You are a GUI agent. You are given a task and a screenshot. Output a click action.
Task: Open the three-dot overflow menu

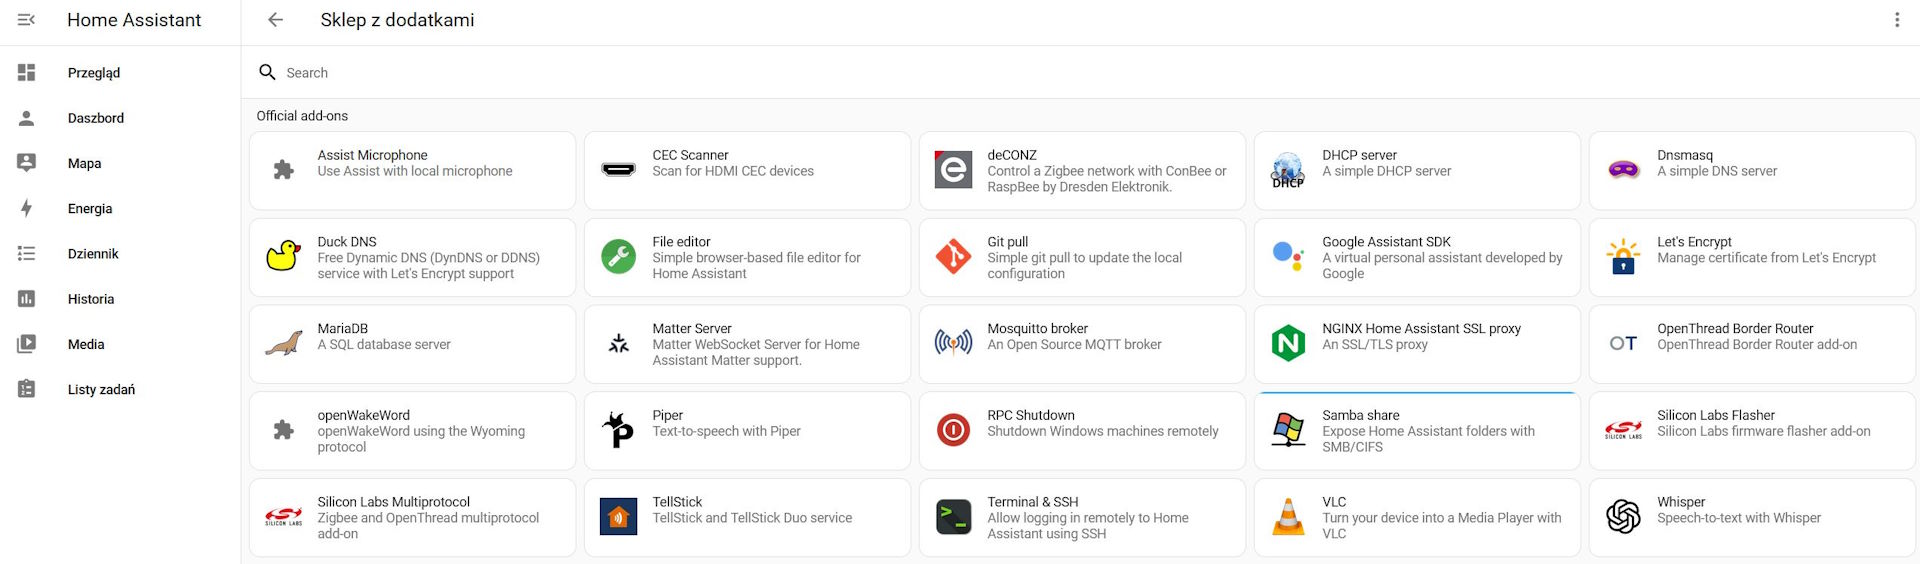(x=1896, y=20)
